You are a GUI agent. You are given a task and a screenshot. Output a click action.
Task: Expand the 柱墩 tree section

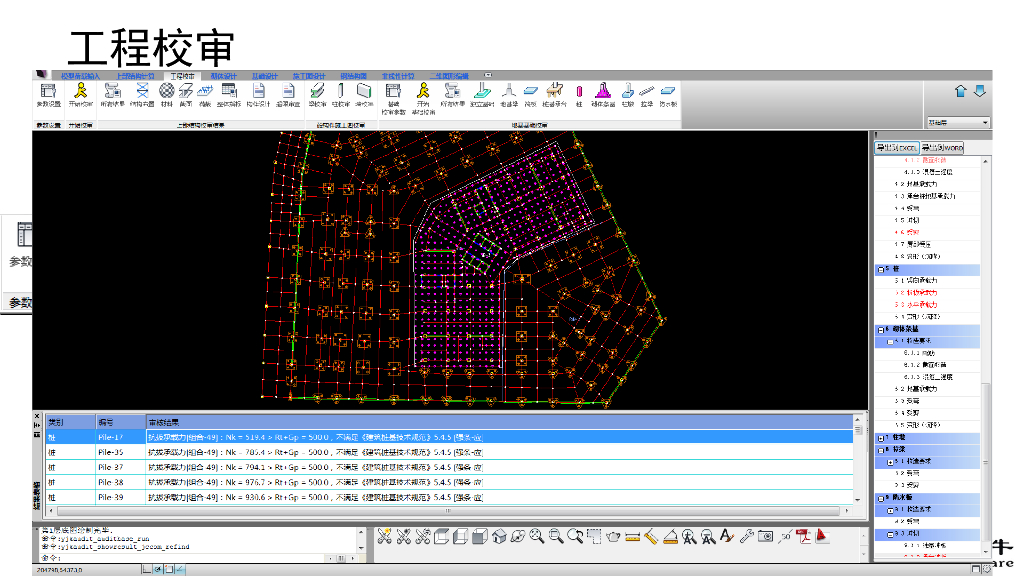click(881, 437)
